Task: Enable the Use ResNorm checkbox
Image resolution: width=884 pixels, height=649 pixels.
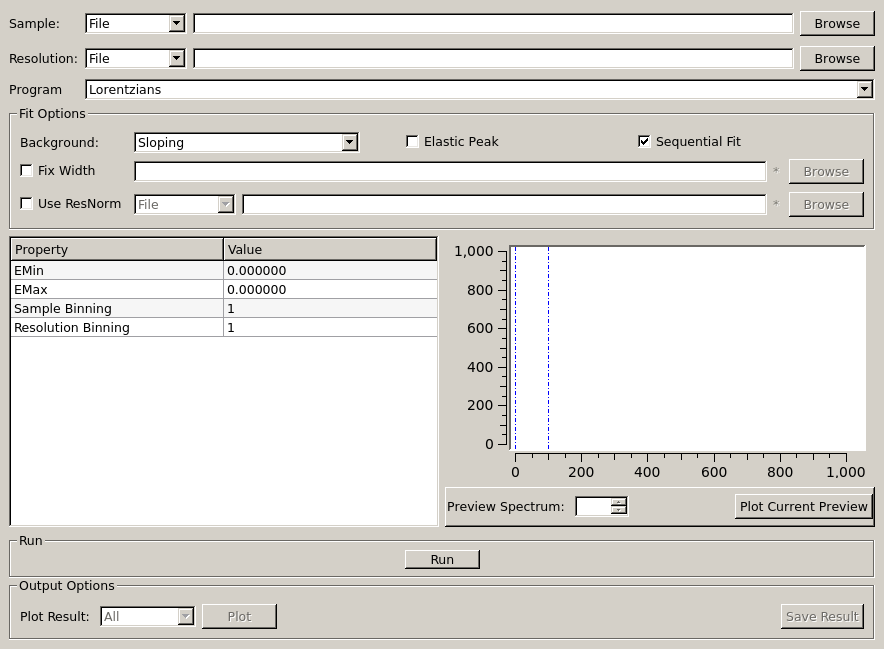Action: (27, 204)
